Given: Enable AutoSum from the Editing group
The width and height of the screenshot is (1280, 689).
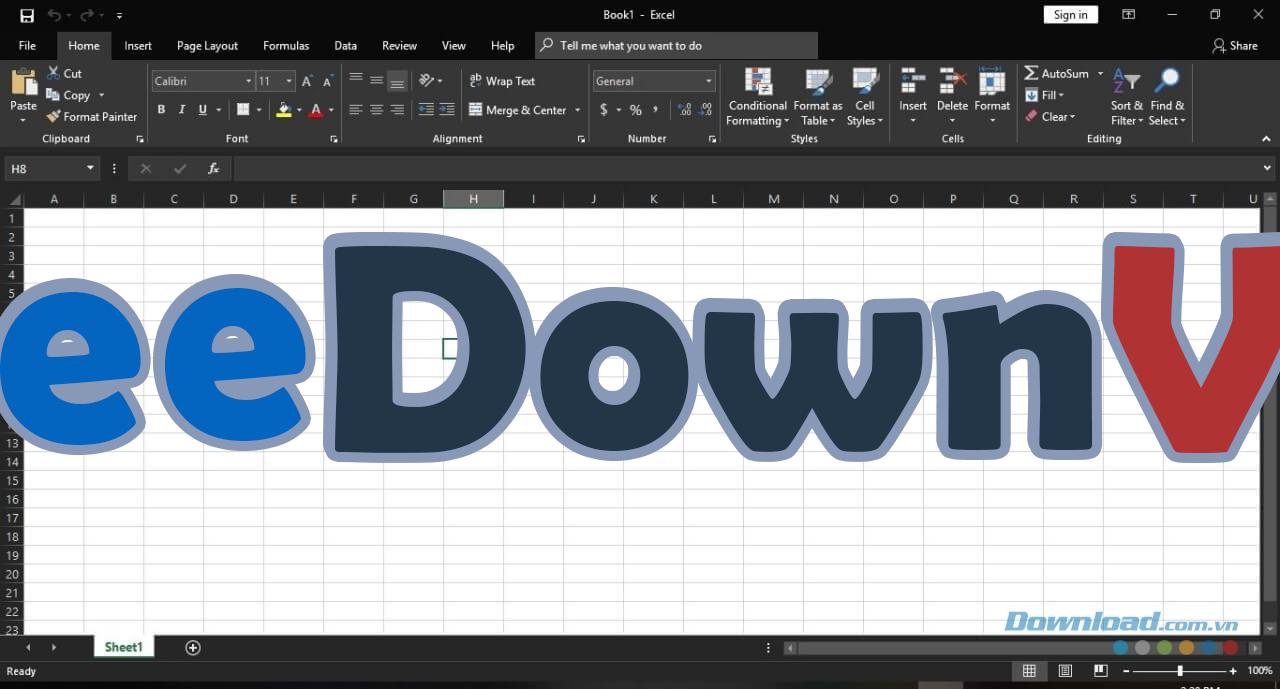Looking at the screenshot, I should pyautogui.click(x=1058, y=72).
